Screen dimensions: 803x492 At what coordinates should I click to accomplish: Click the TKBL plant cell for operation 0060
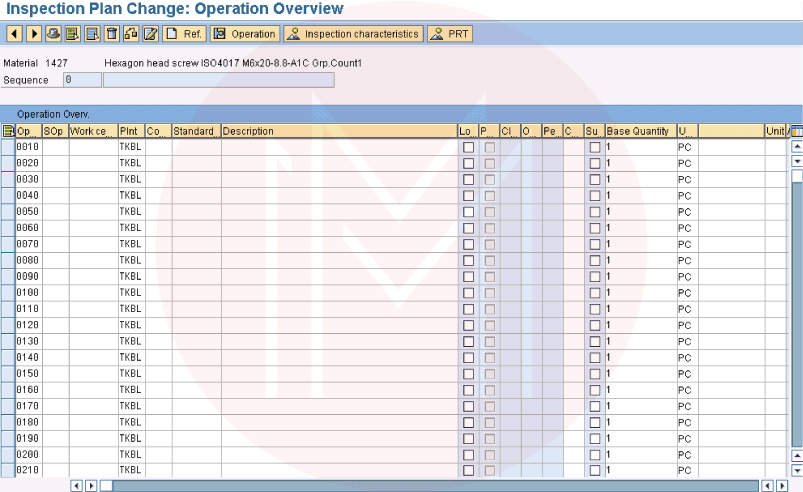[x=130, y=228]
